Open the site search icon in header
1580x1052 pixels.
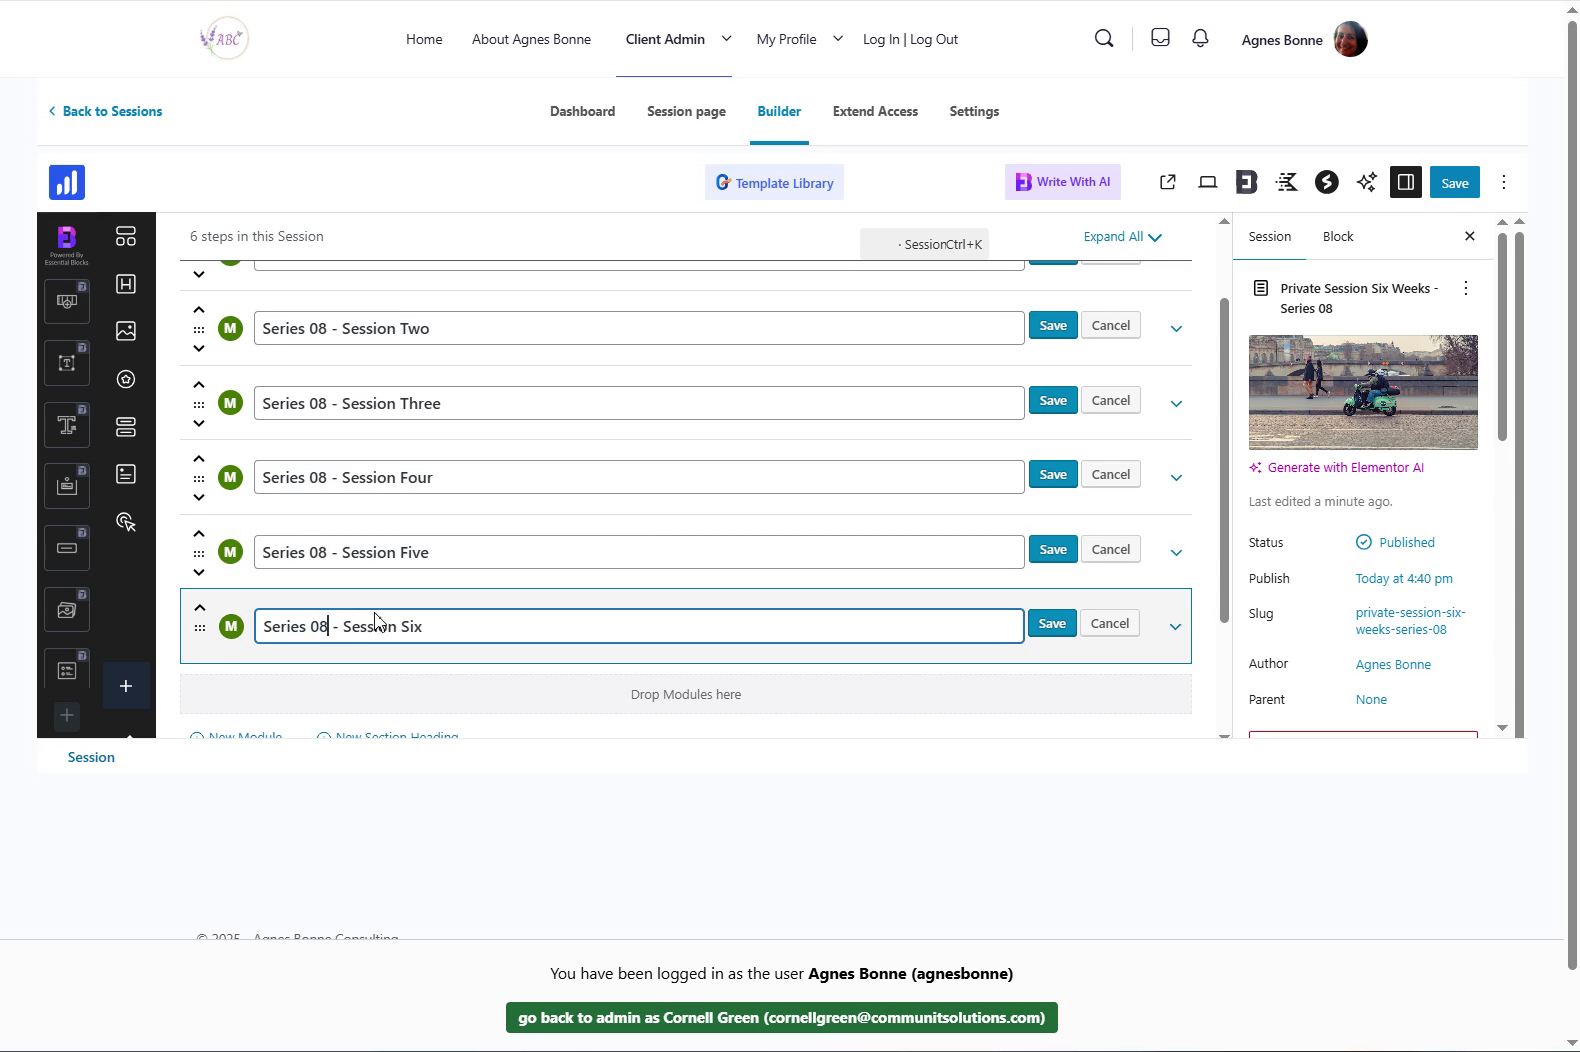[1104, 39]
